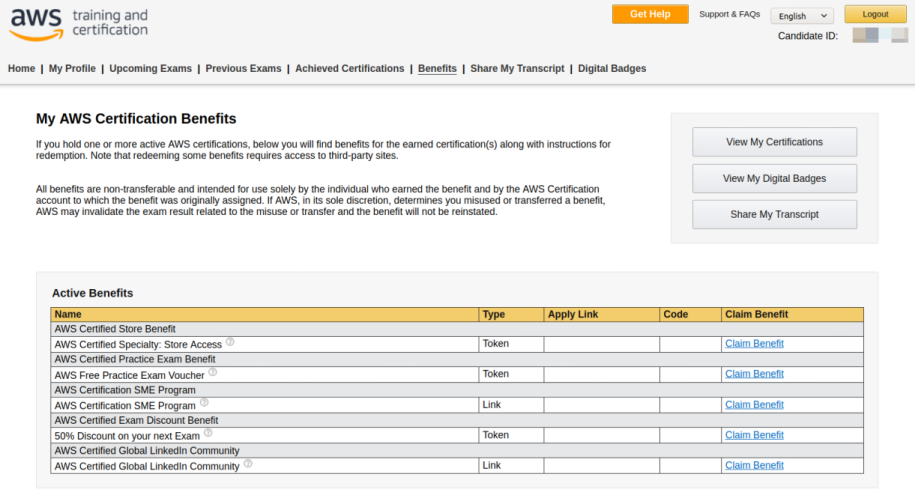Screen dimensions: 915x495
Task: Click help icon beside 50% Discount on your next Exam
Action: tap(208, 433)
